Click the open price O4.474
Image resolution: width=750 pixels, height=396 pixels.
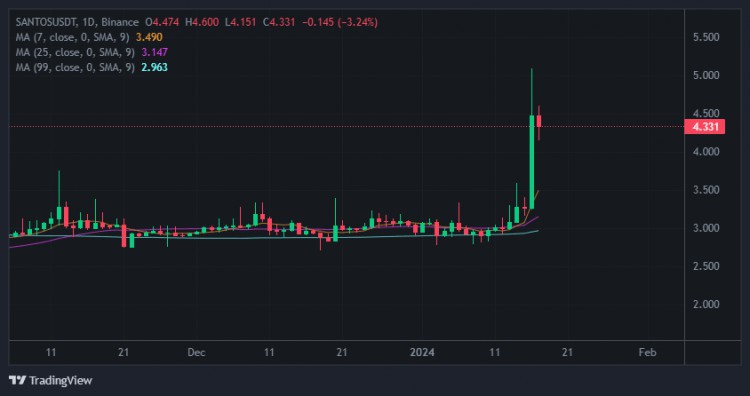pos(162,22)
